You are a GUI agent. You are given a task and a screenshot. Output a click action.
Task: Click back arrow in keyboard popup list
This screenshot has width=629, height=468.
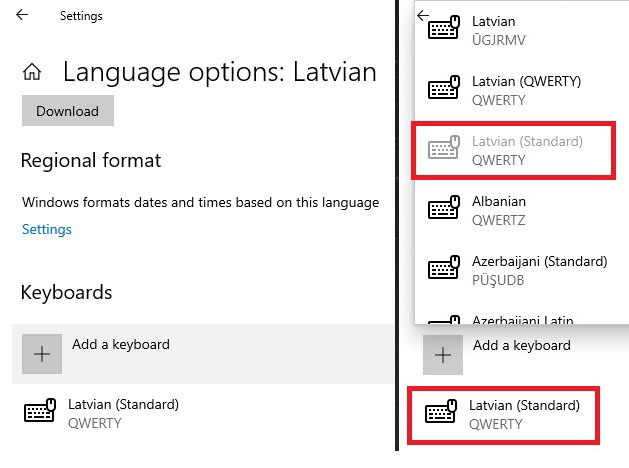(422, 15)
